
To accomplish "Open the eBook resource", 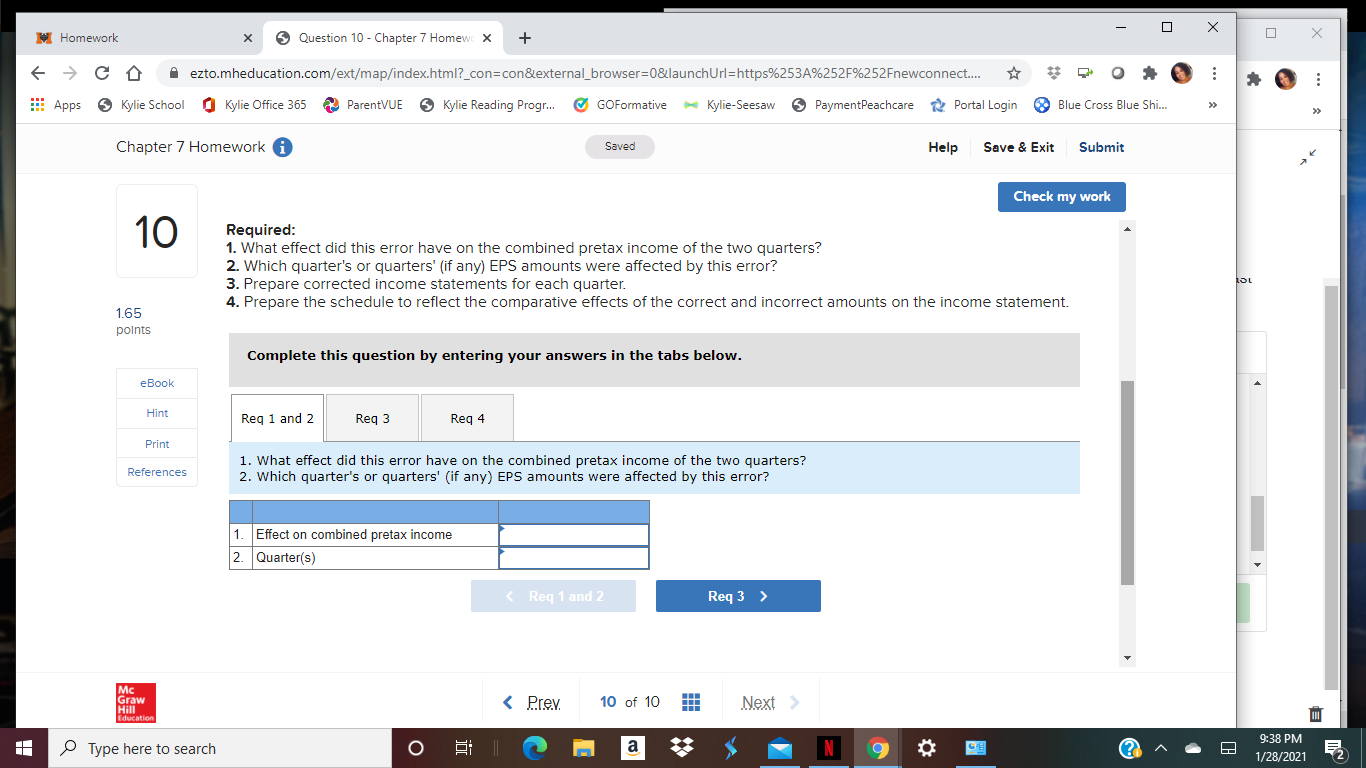I will pyautogui.click(x=157, y=383).
